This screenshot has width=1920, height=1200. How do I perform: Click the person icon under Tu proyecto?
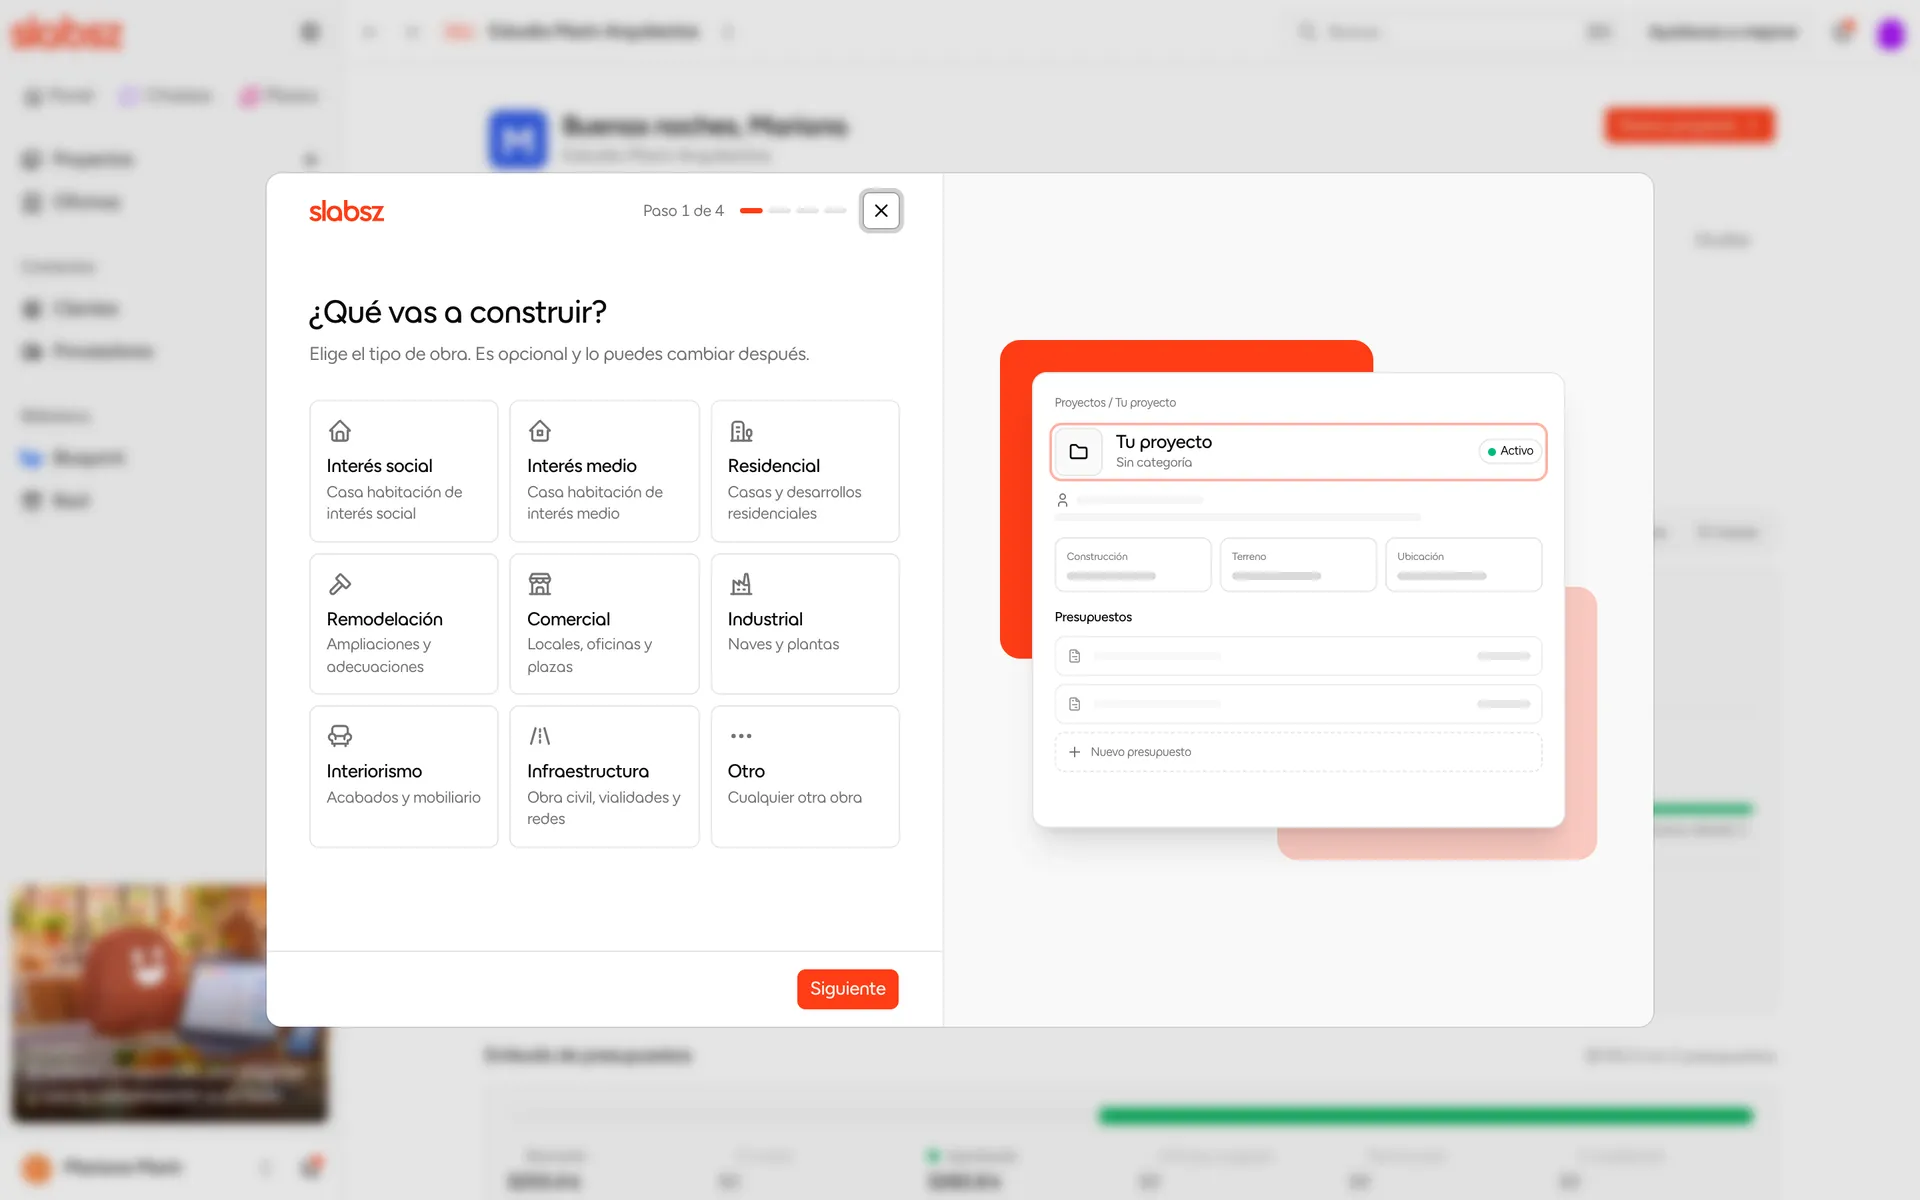click(x=1063, y=500)
